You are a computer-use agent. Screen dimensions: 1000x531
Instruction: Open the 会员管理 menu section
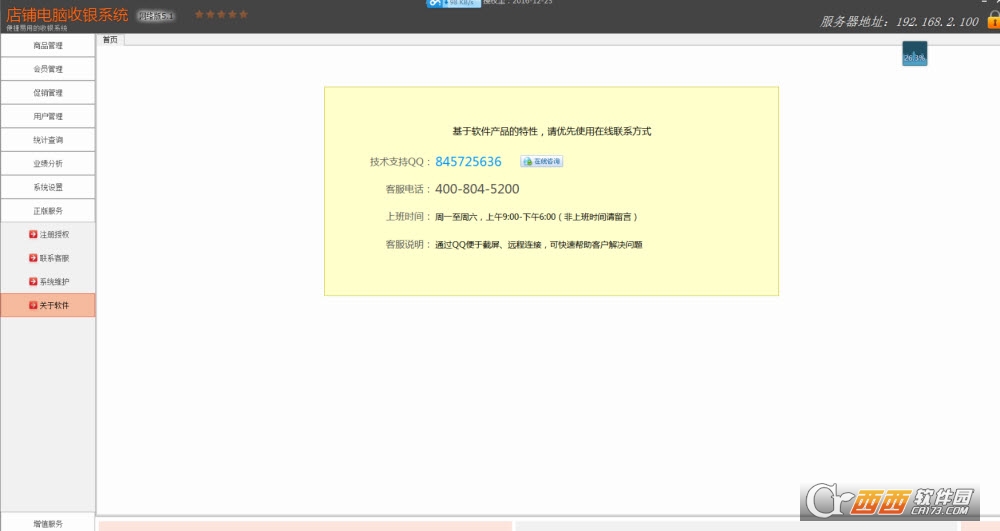(48, 69)
